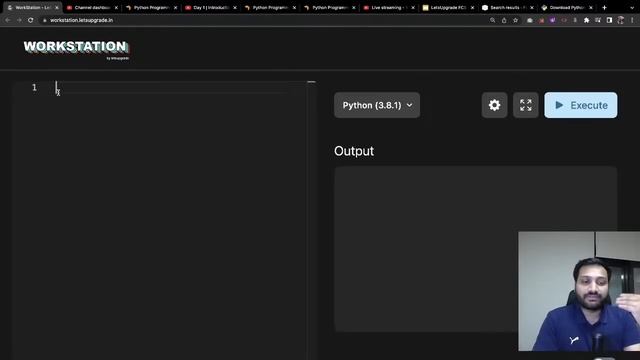The image size is (640, 360).
Task: Click the Workstation logo
Action: [76, 50]
